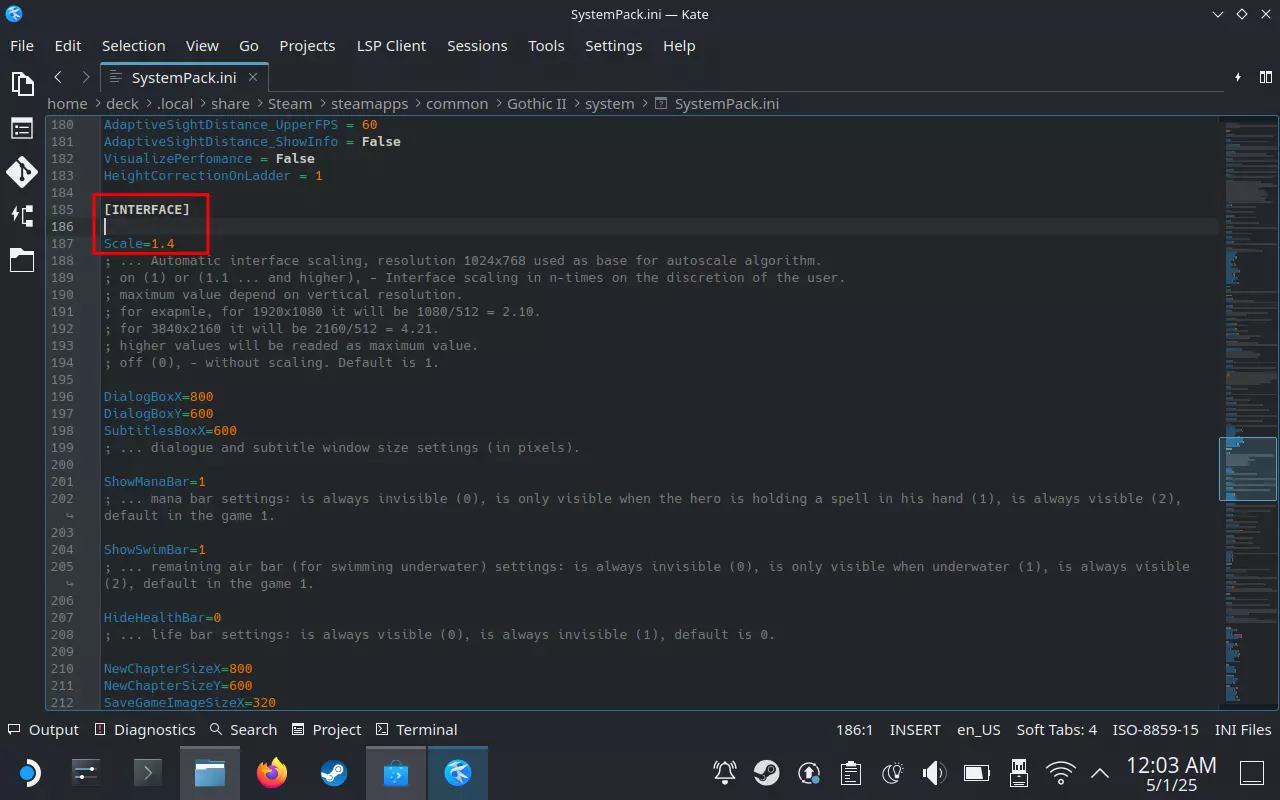The height and width of the screenshot is (800, 1280).
Task: Click the split view icon at top right
Action: click(1266, 77)
